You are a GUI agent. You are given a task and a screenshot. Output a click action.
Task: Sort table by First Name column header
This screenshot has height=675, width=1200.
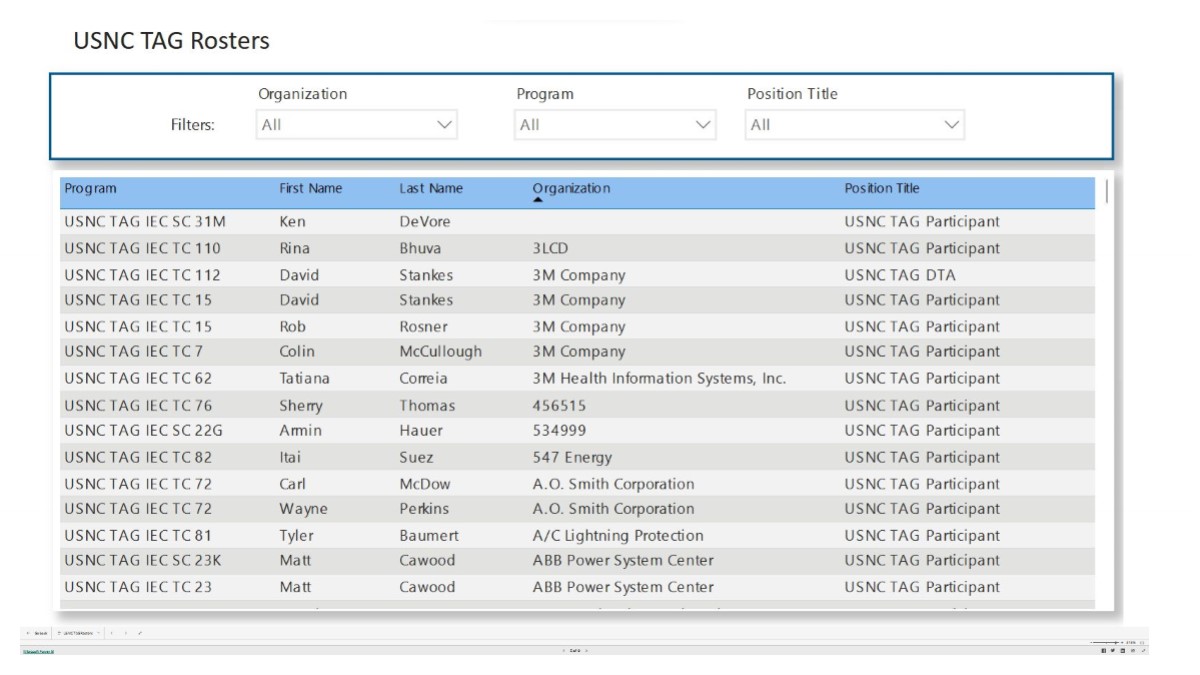tap(310, 188)
